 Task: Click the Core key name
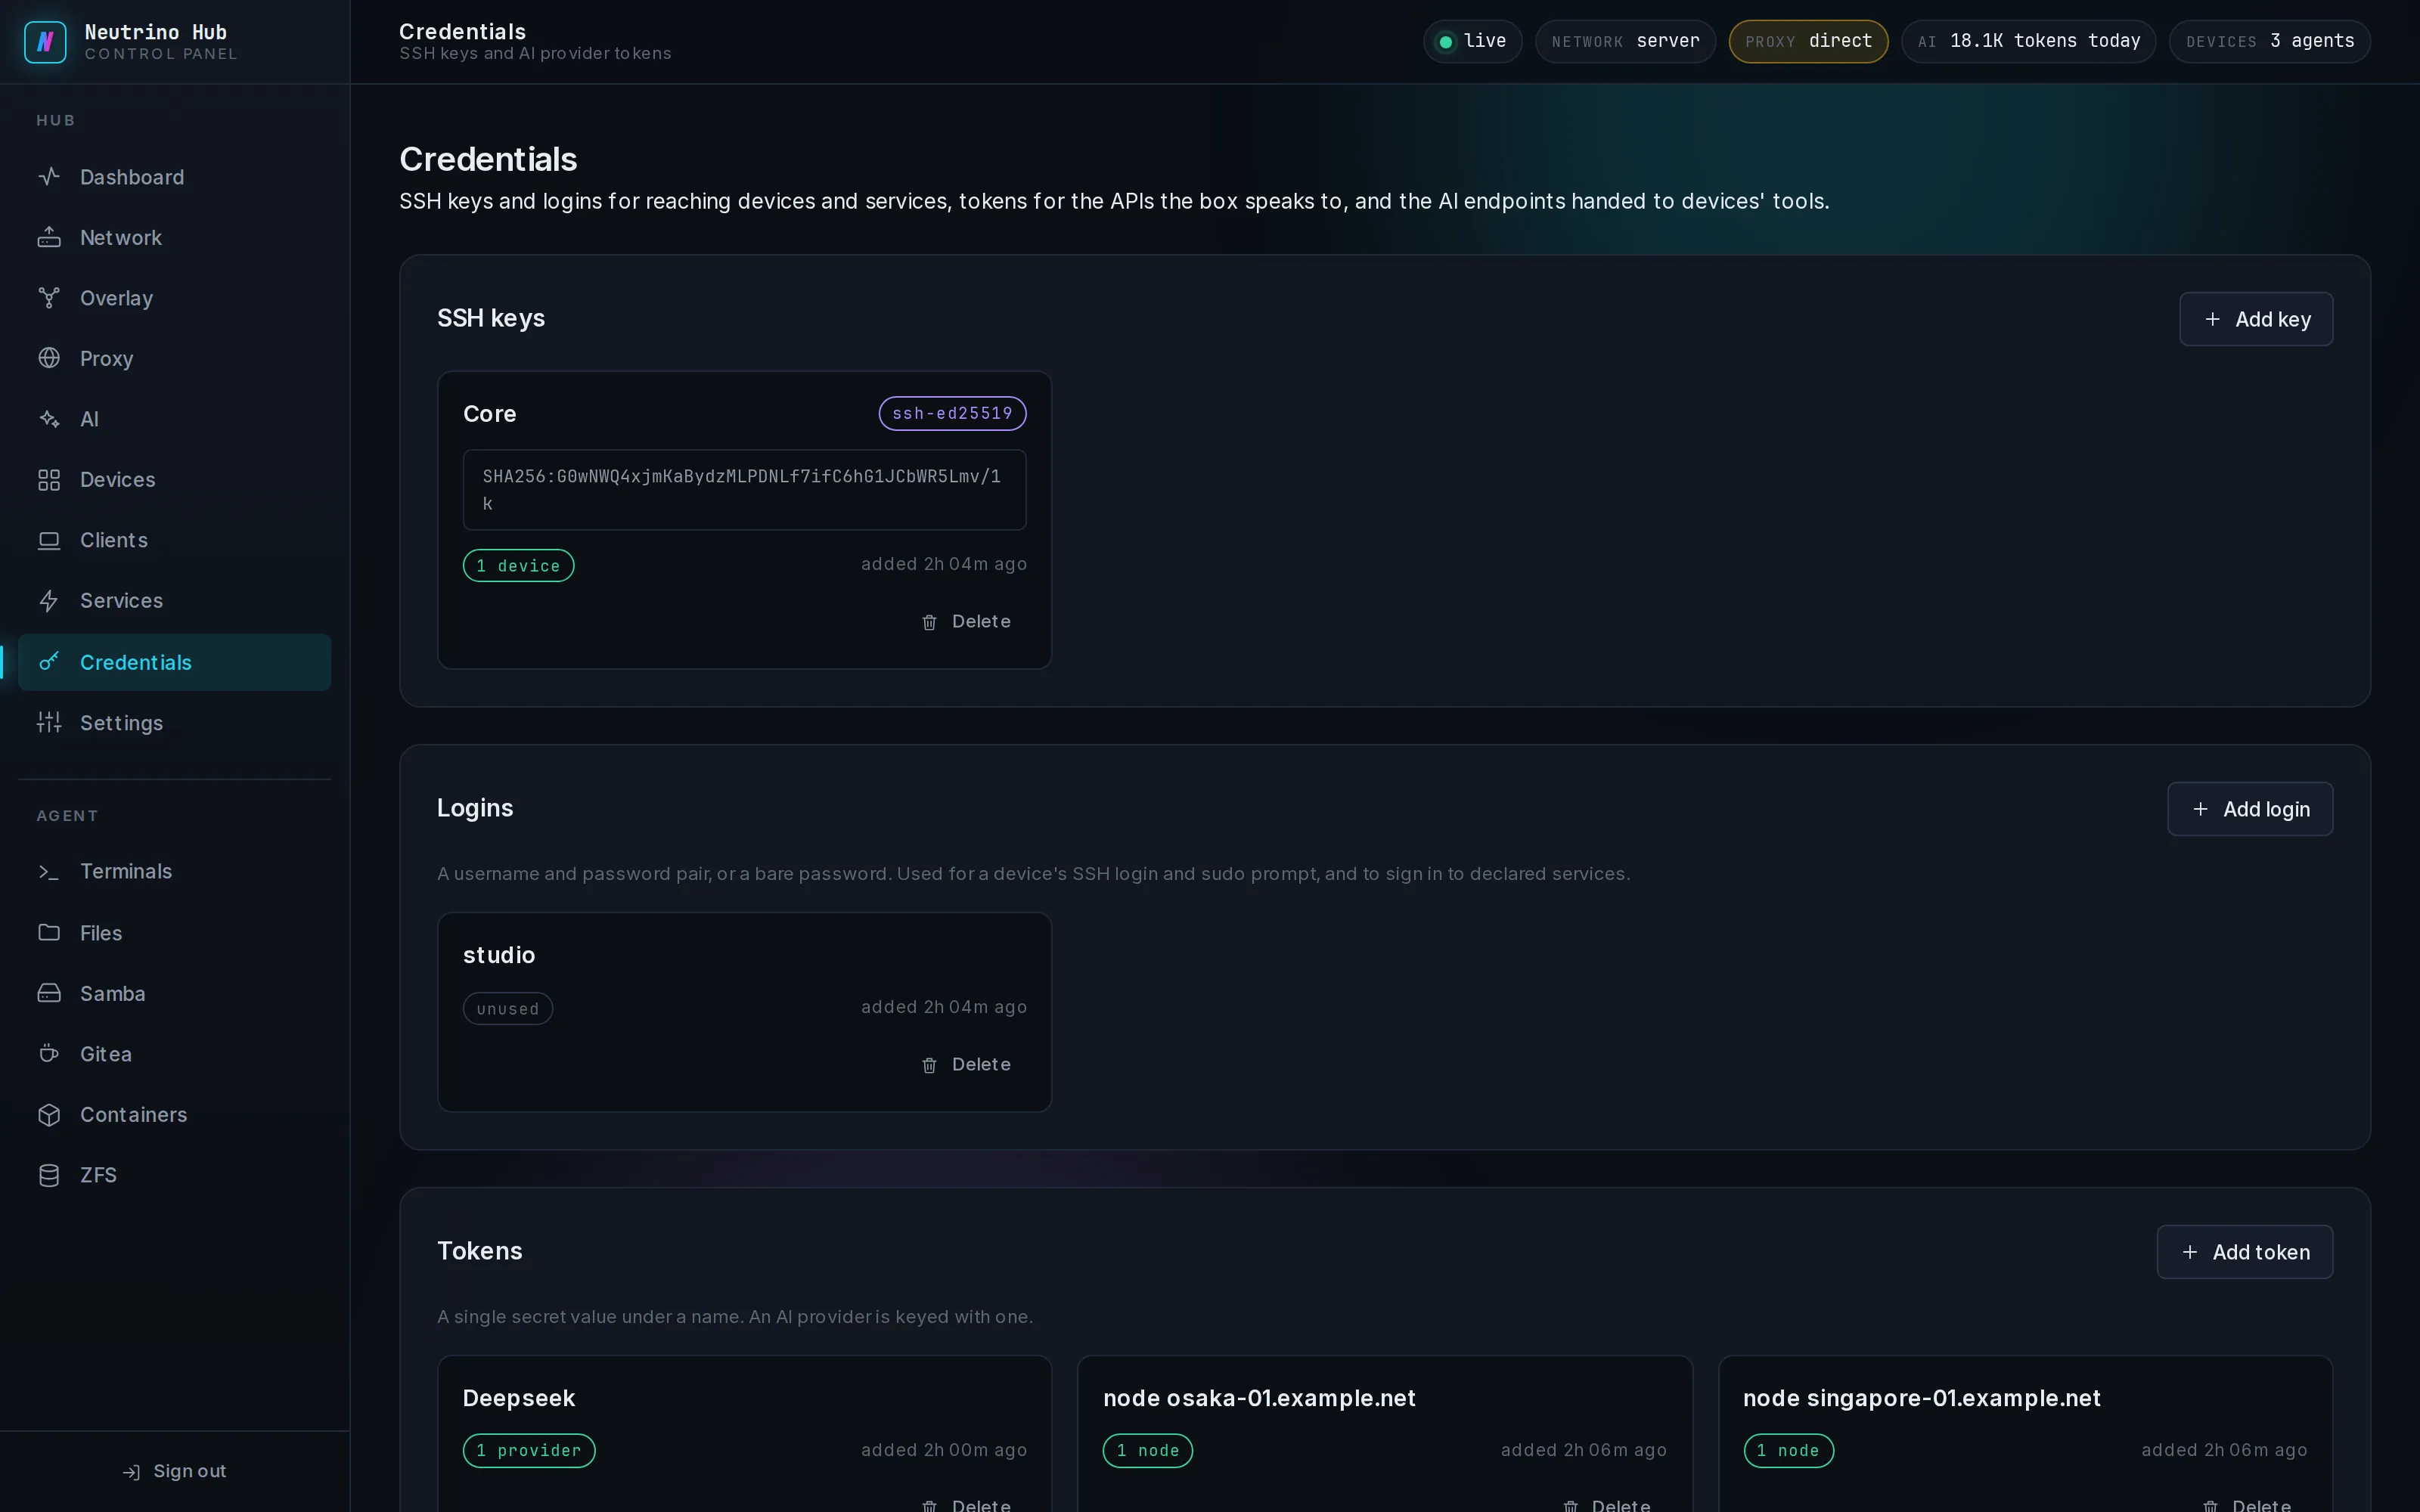(490, 414)
